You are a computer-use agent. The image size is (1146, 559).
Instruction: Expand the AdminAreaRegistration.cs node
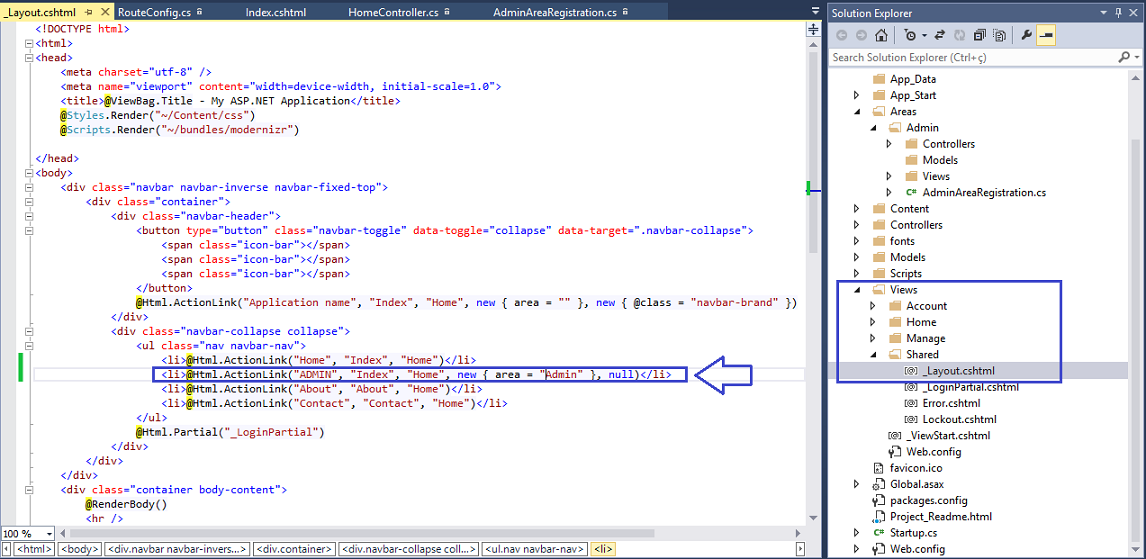(889, 192)
